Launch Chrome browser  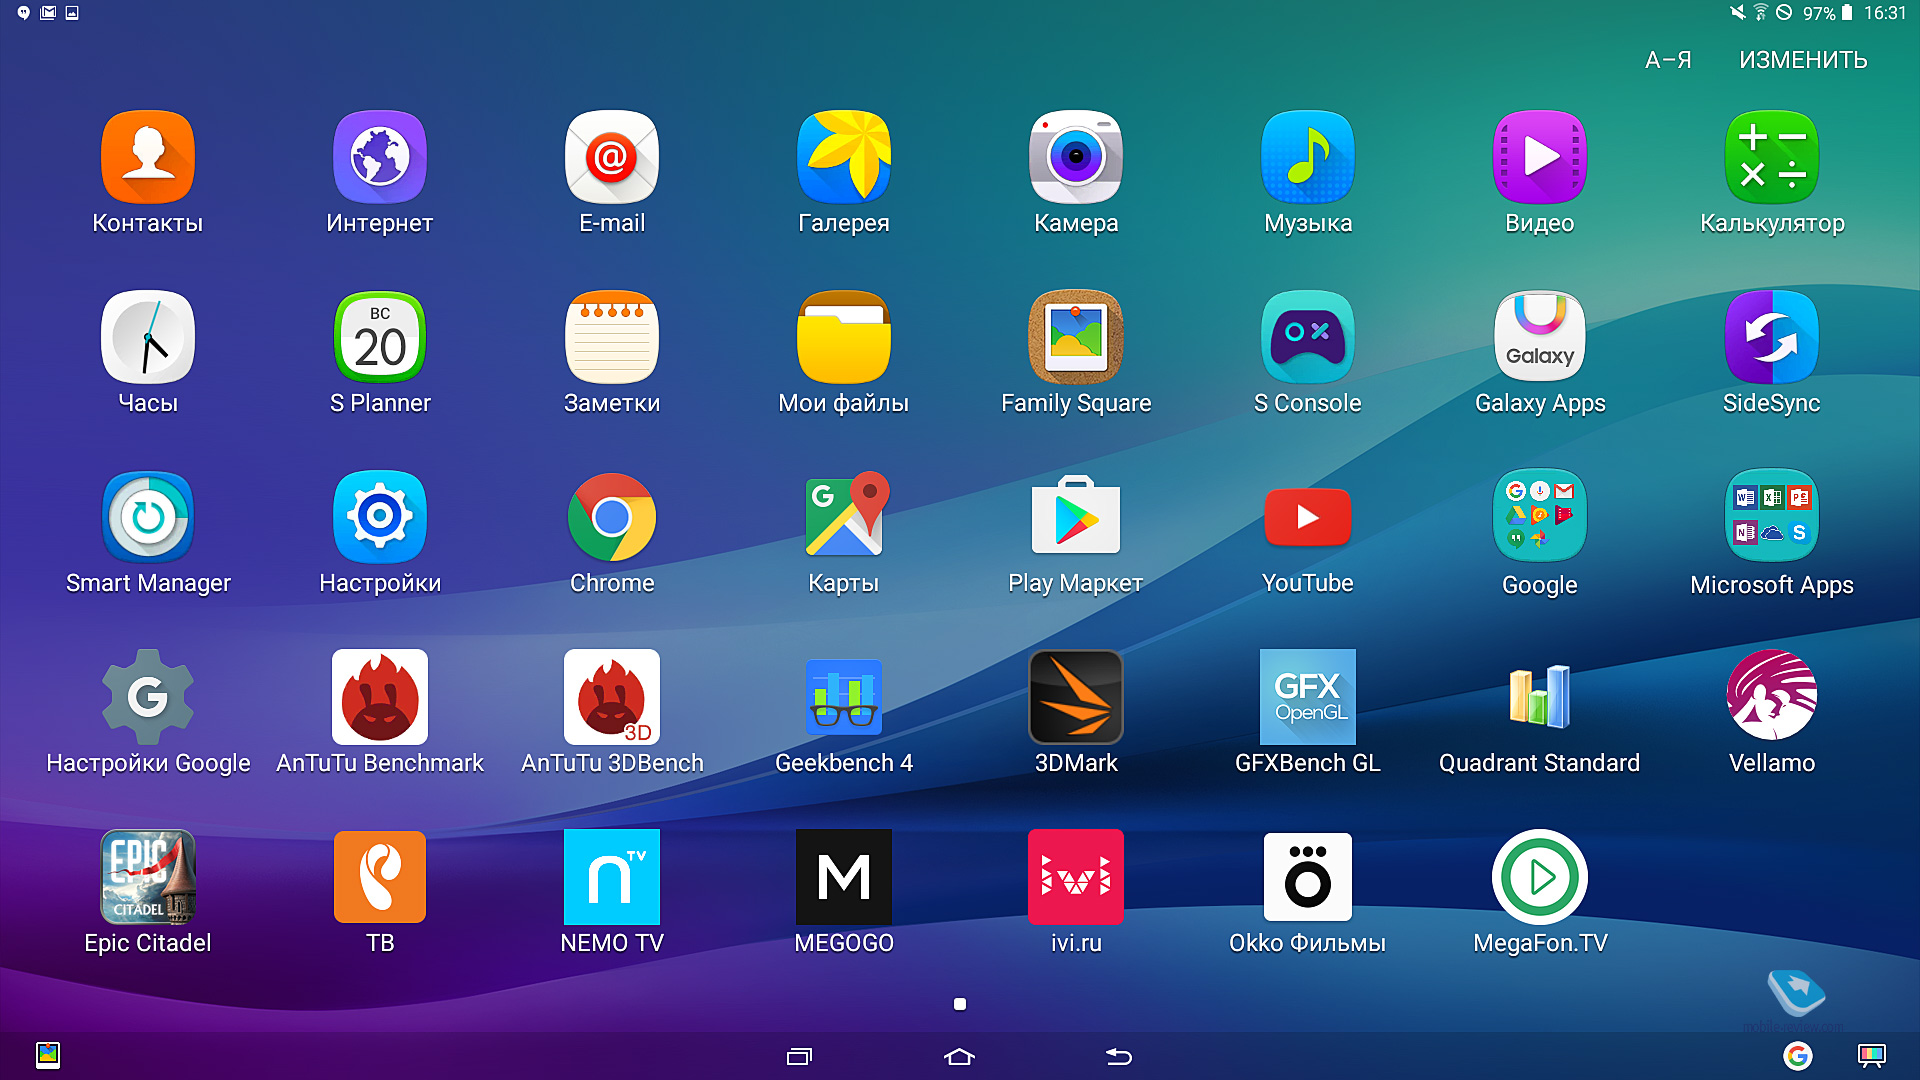612,518
